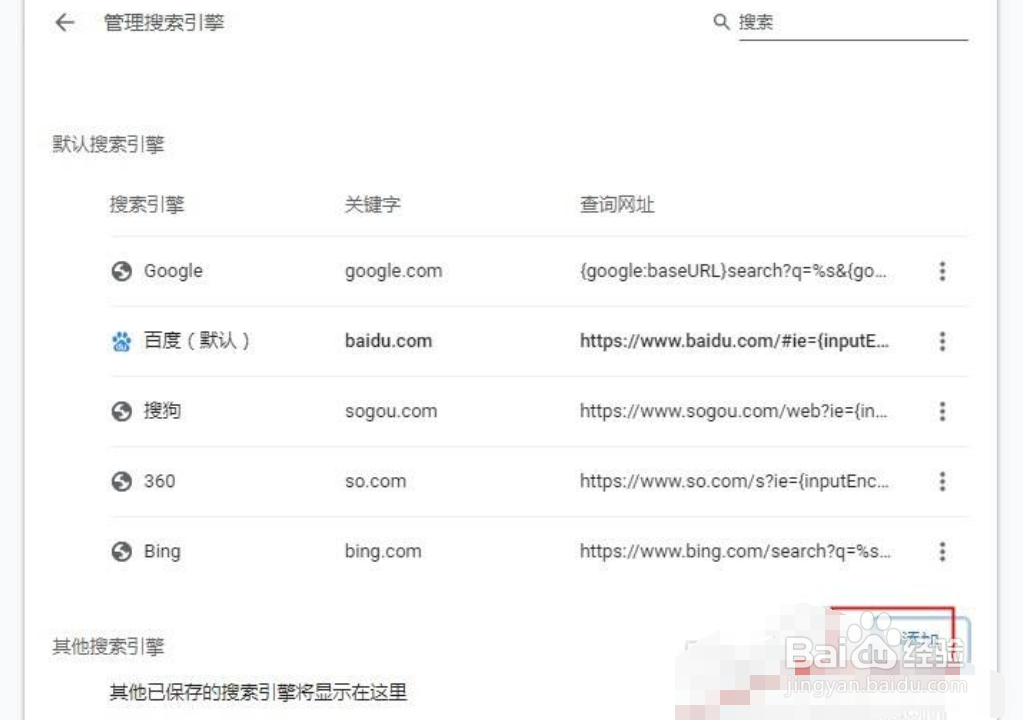
Task: Select the Google engine name
Action: click(174, 271)
